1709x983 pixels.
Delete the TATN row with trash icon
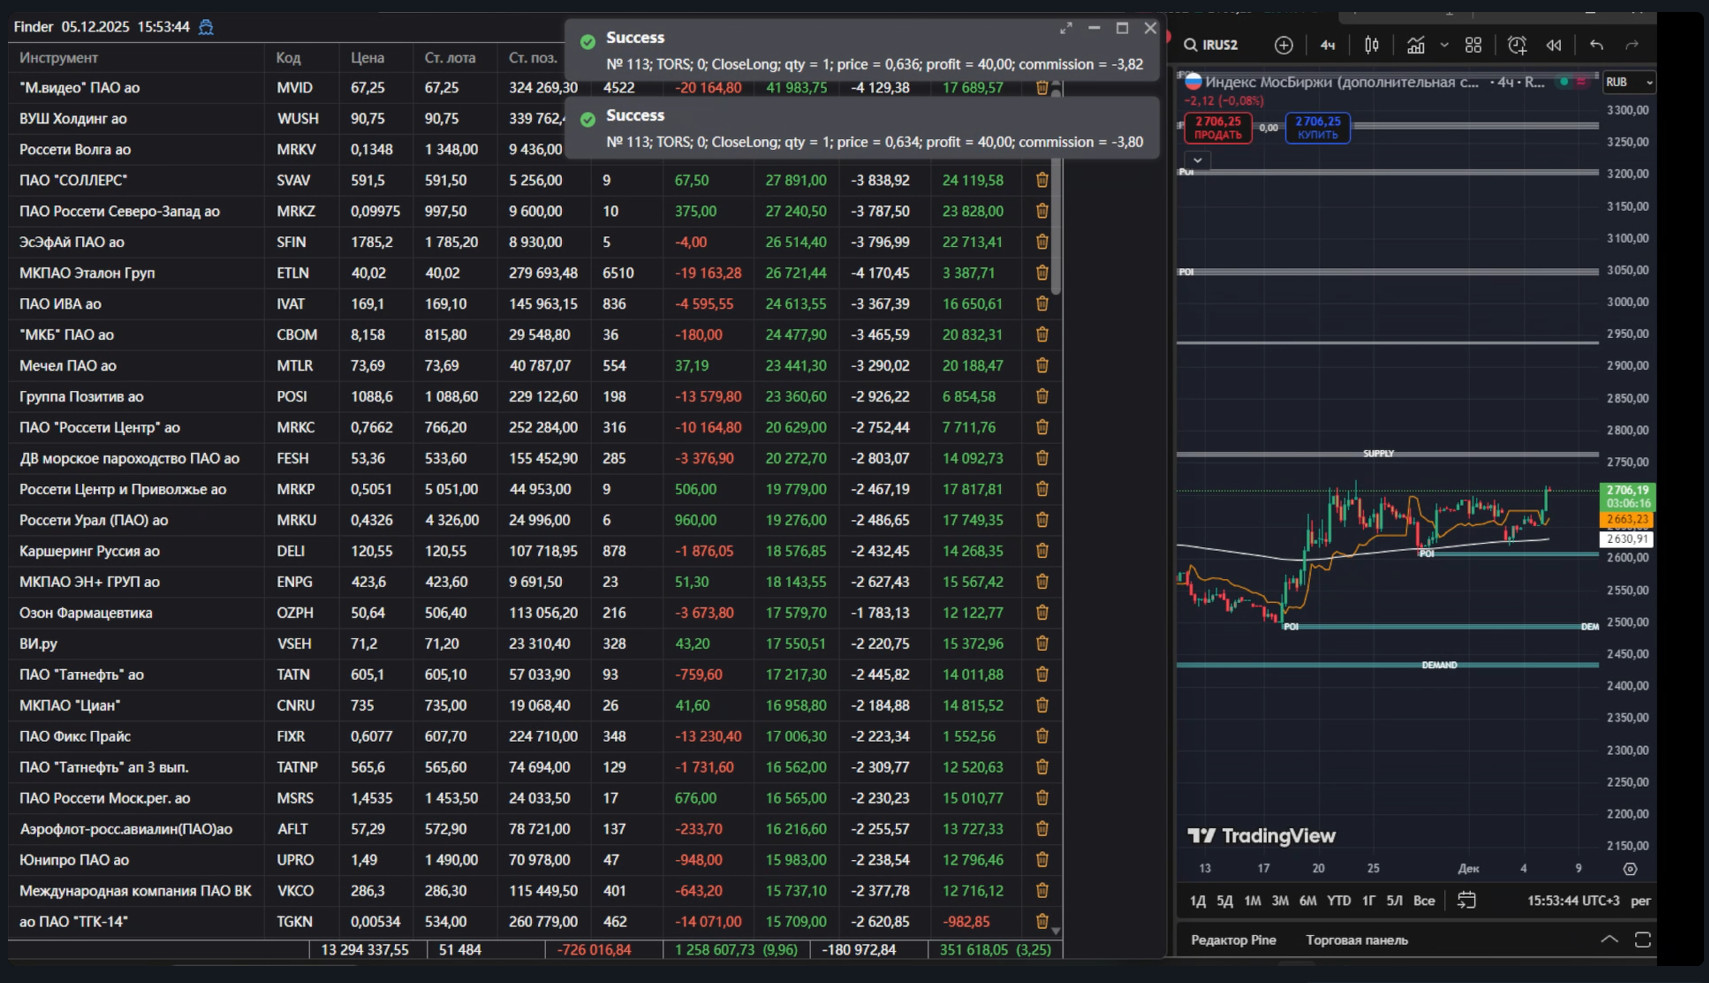point(1042,675)
